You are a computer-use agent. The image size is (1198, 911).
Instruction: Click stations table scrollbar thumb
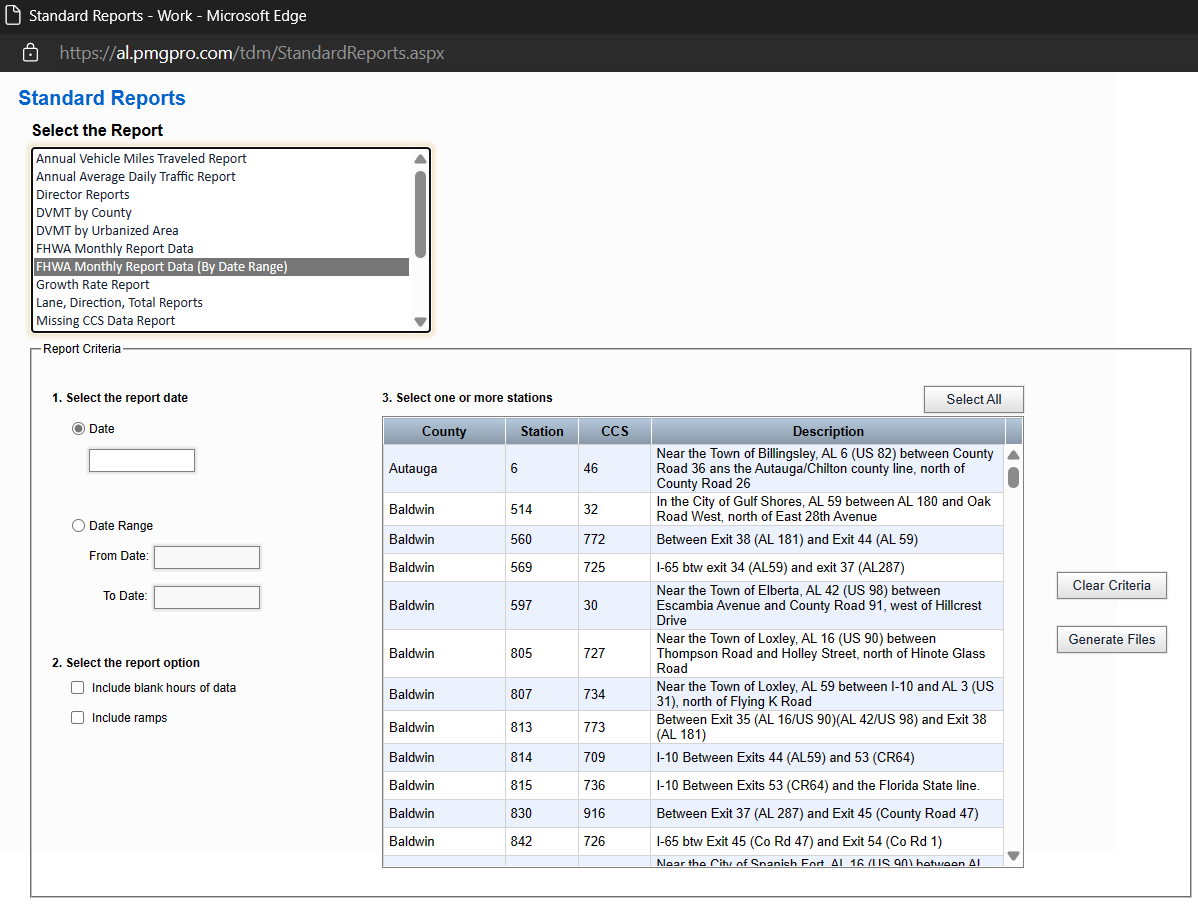coord(1013,478)
